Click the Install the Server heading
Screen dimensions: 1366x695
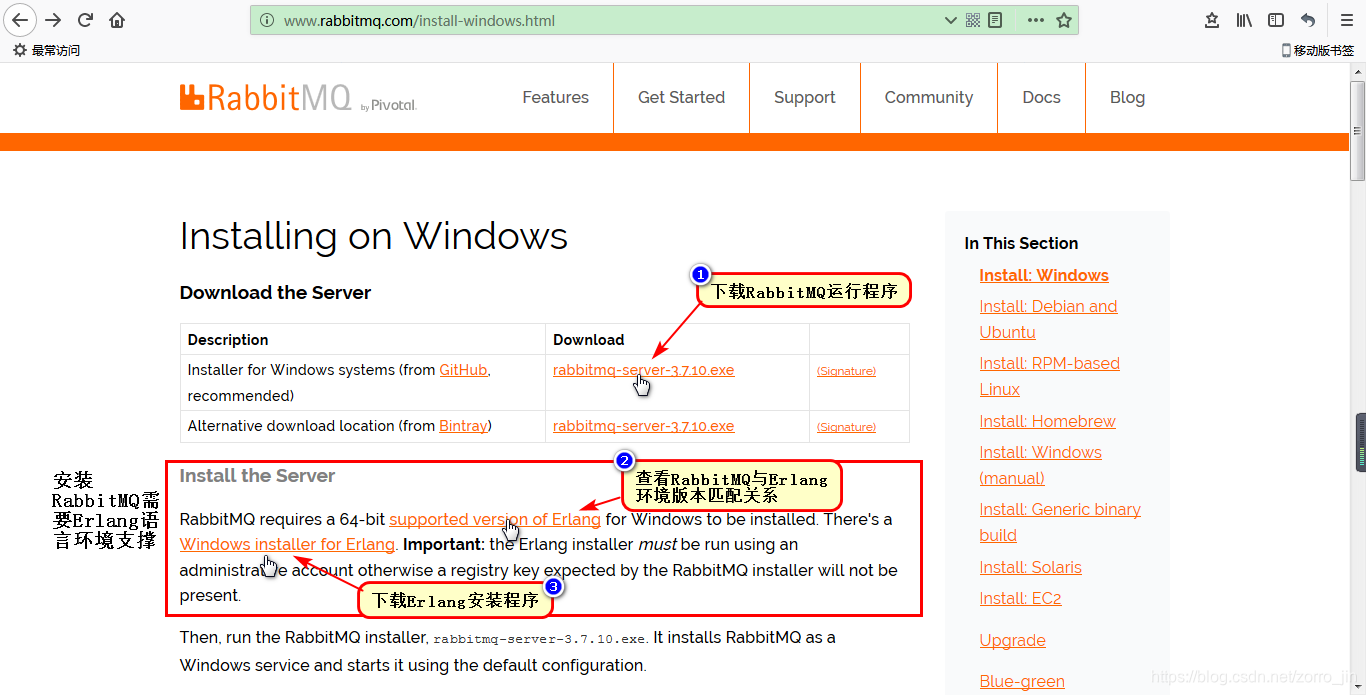pyautogui.click(x=257, y=476)
